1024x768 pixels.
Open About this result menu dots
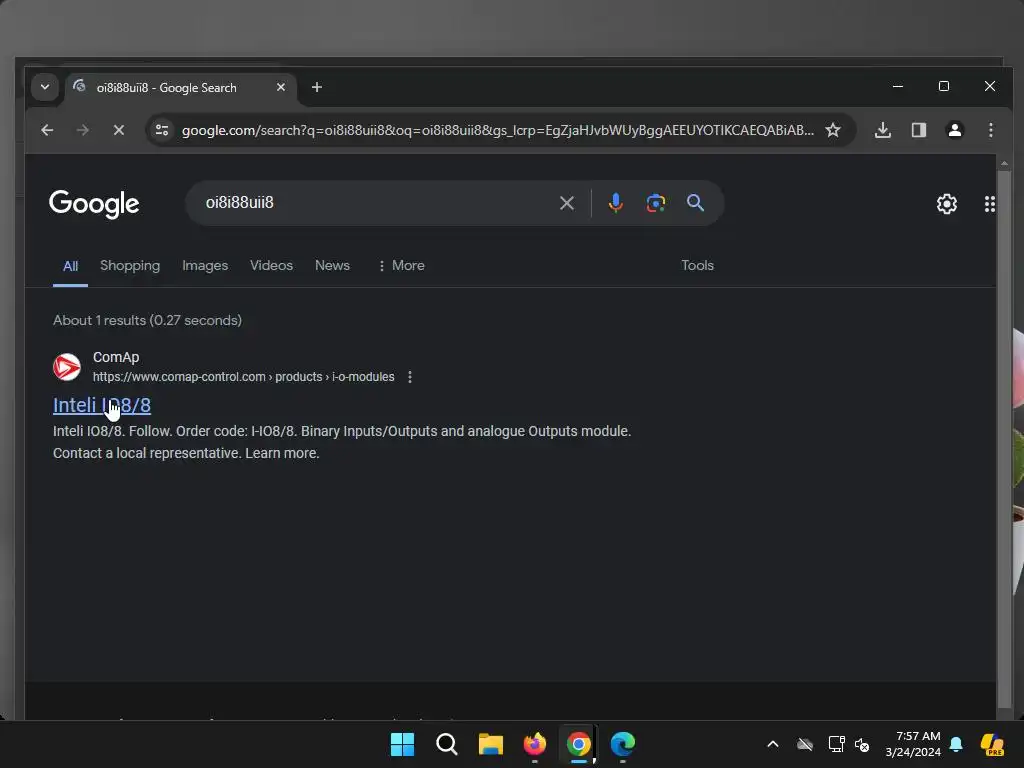[x=409, y=377]
